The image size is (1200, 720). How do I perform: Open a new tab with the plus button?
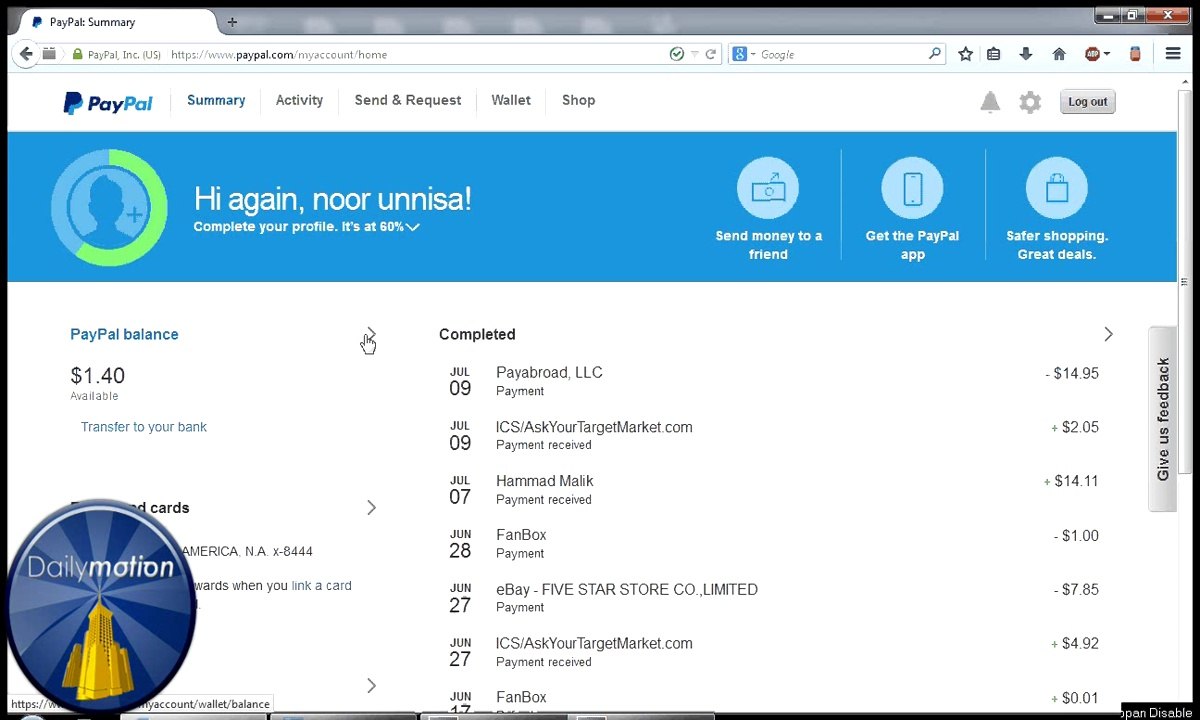tap(232, 21)
